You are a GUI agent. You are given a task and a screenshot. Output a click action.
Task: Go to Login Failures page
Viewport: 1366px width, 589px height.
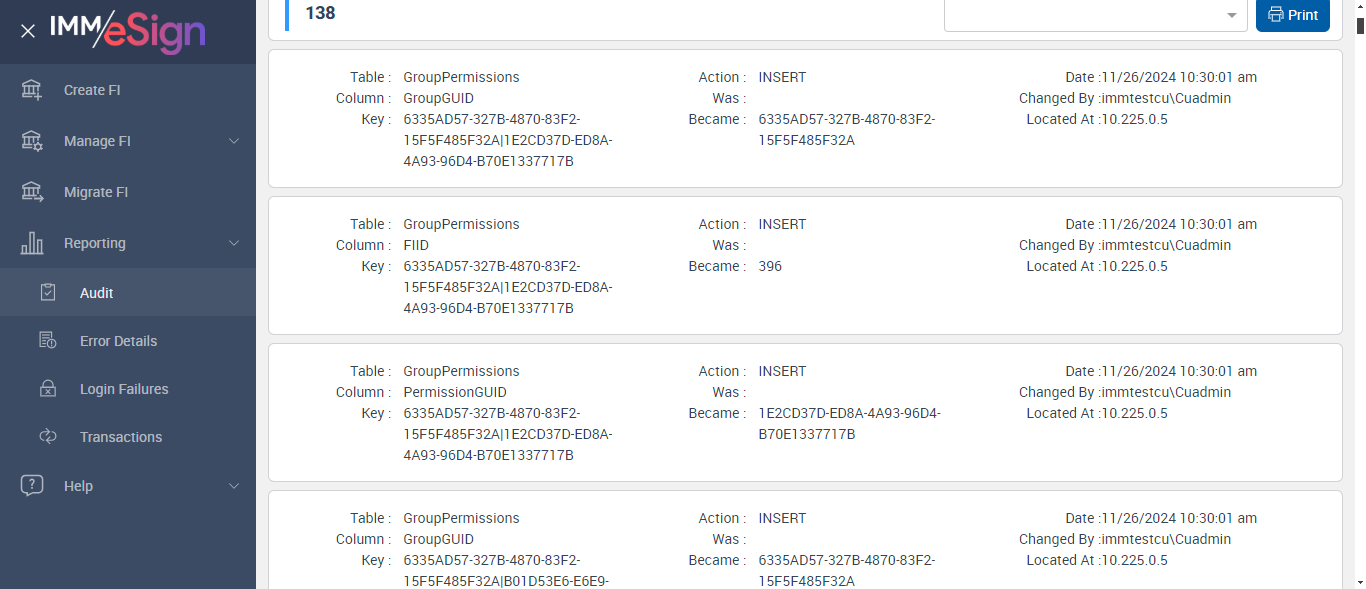coord(124,389)
